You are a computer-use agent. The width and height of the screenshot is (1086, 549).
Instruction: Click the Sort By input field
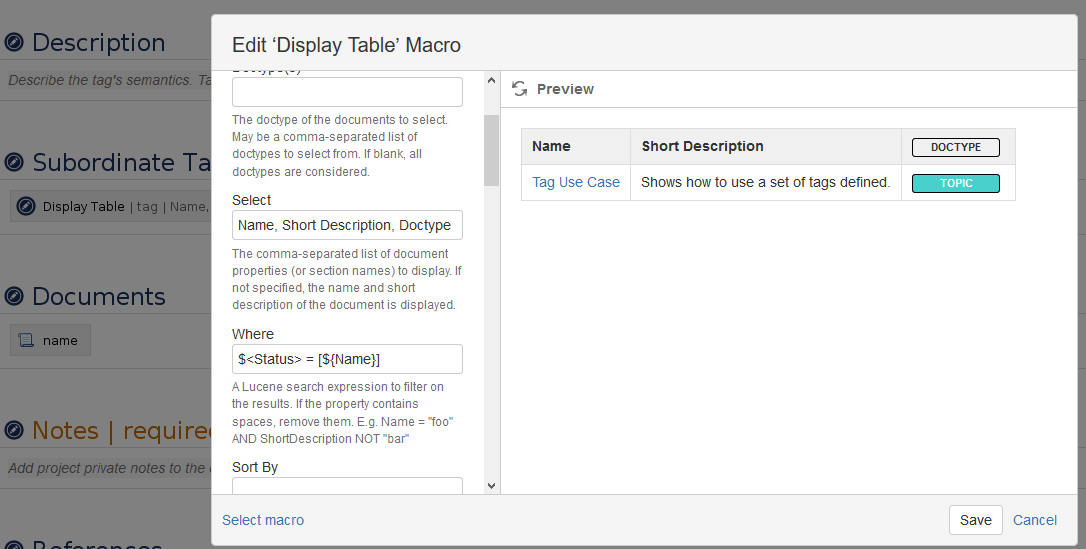(347, 486)
